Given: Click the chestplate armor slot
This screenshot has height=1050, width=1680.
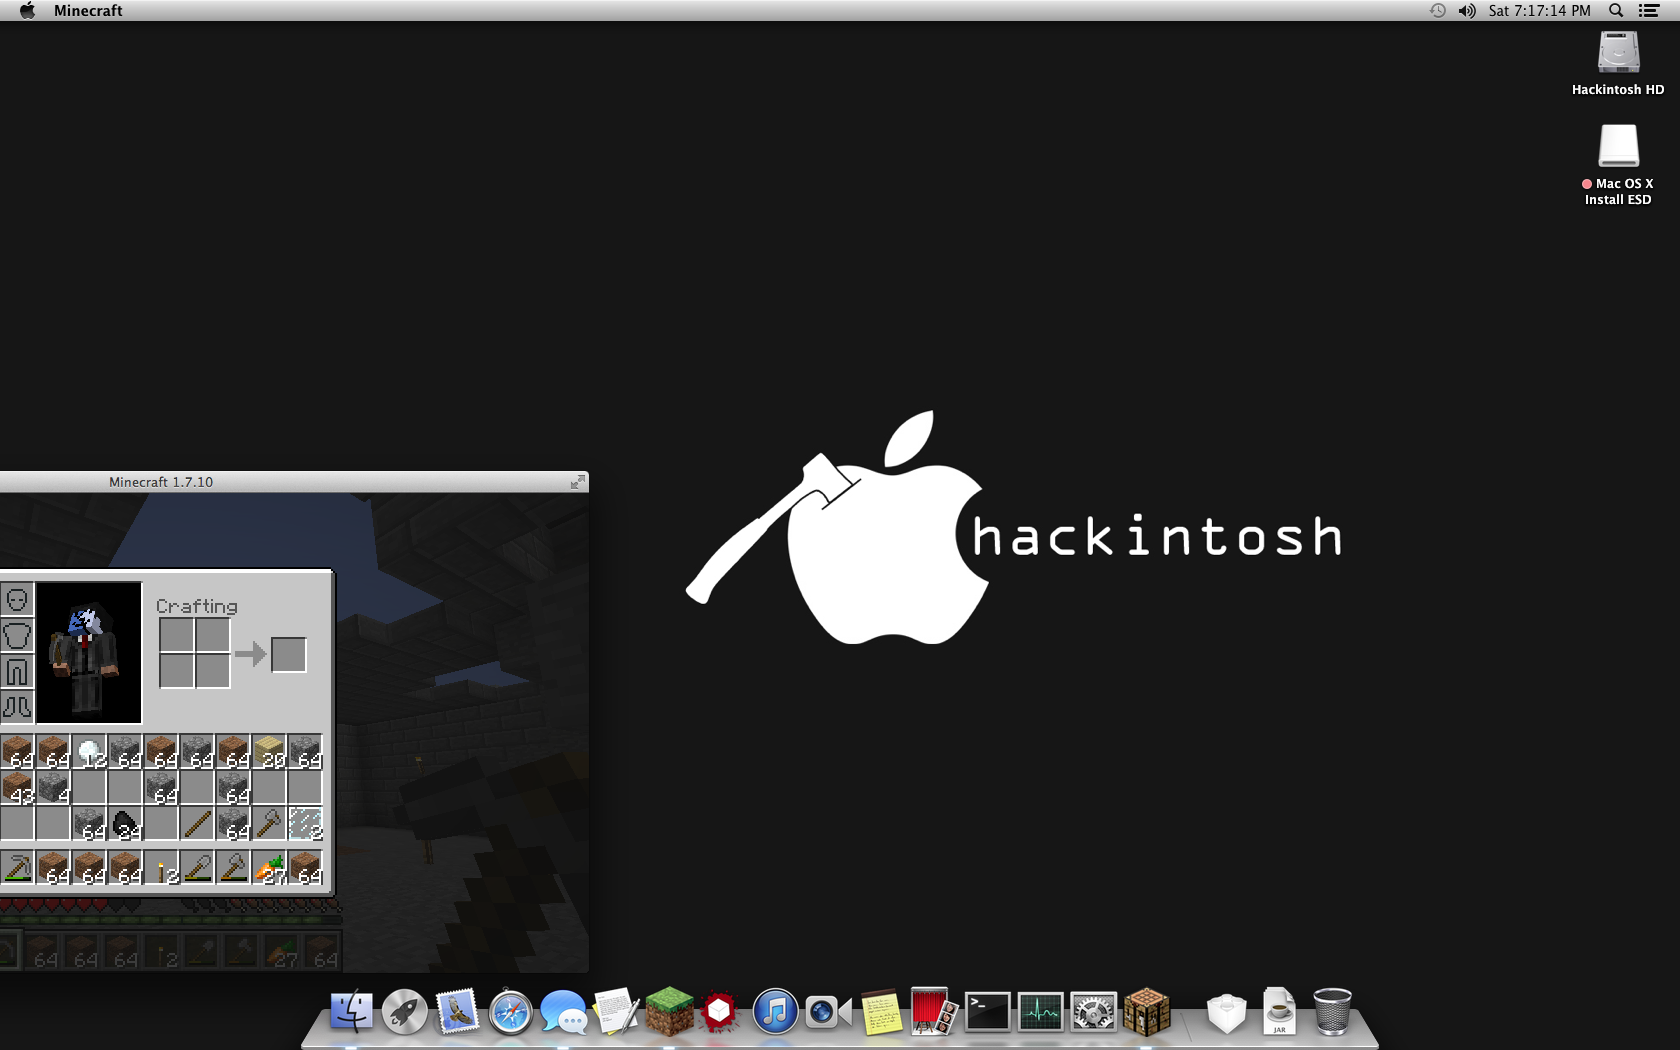Looking at the screenshot, I should [17, 635].
